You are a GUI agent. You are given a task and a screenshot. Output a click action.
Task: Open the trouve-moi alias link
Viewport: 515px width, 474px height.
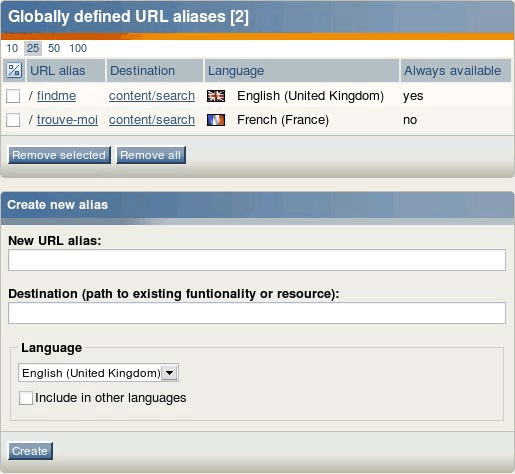pyautogui.click(x=67, y=120)
